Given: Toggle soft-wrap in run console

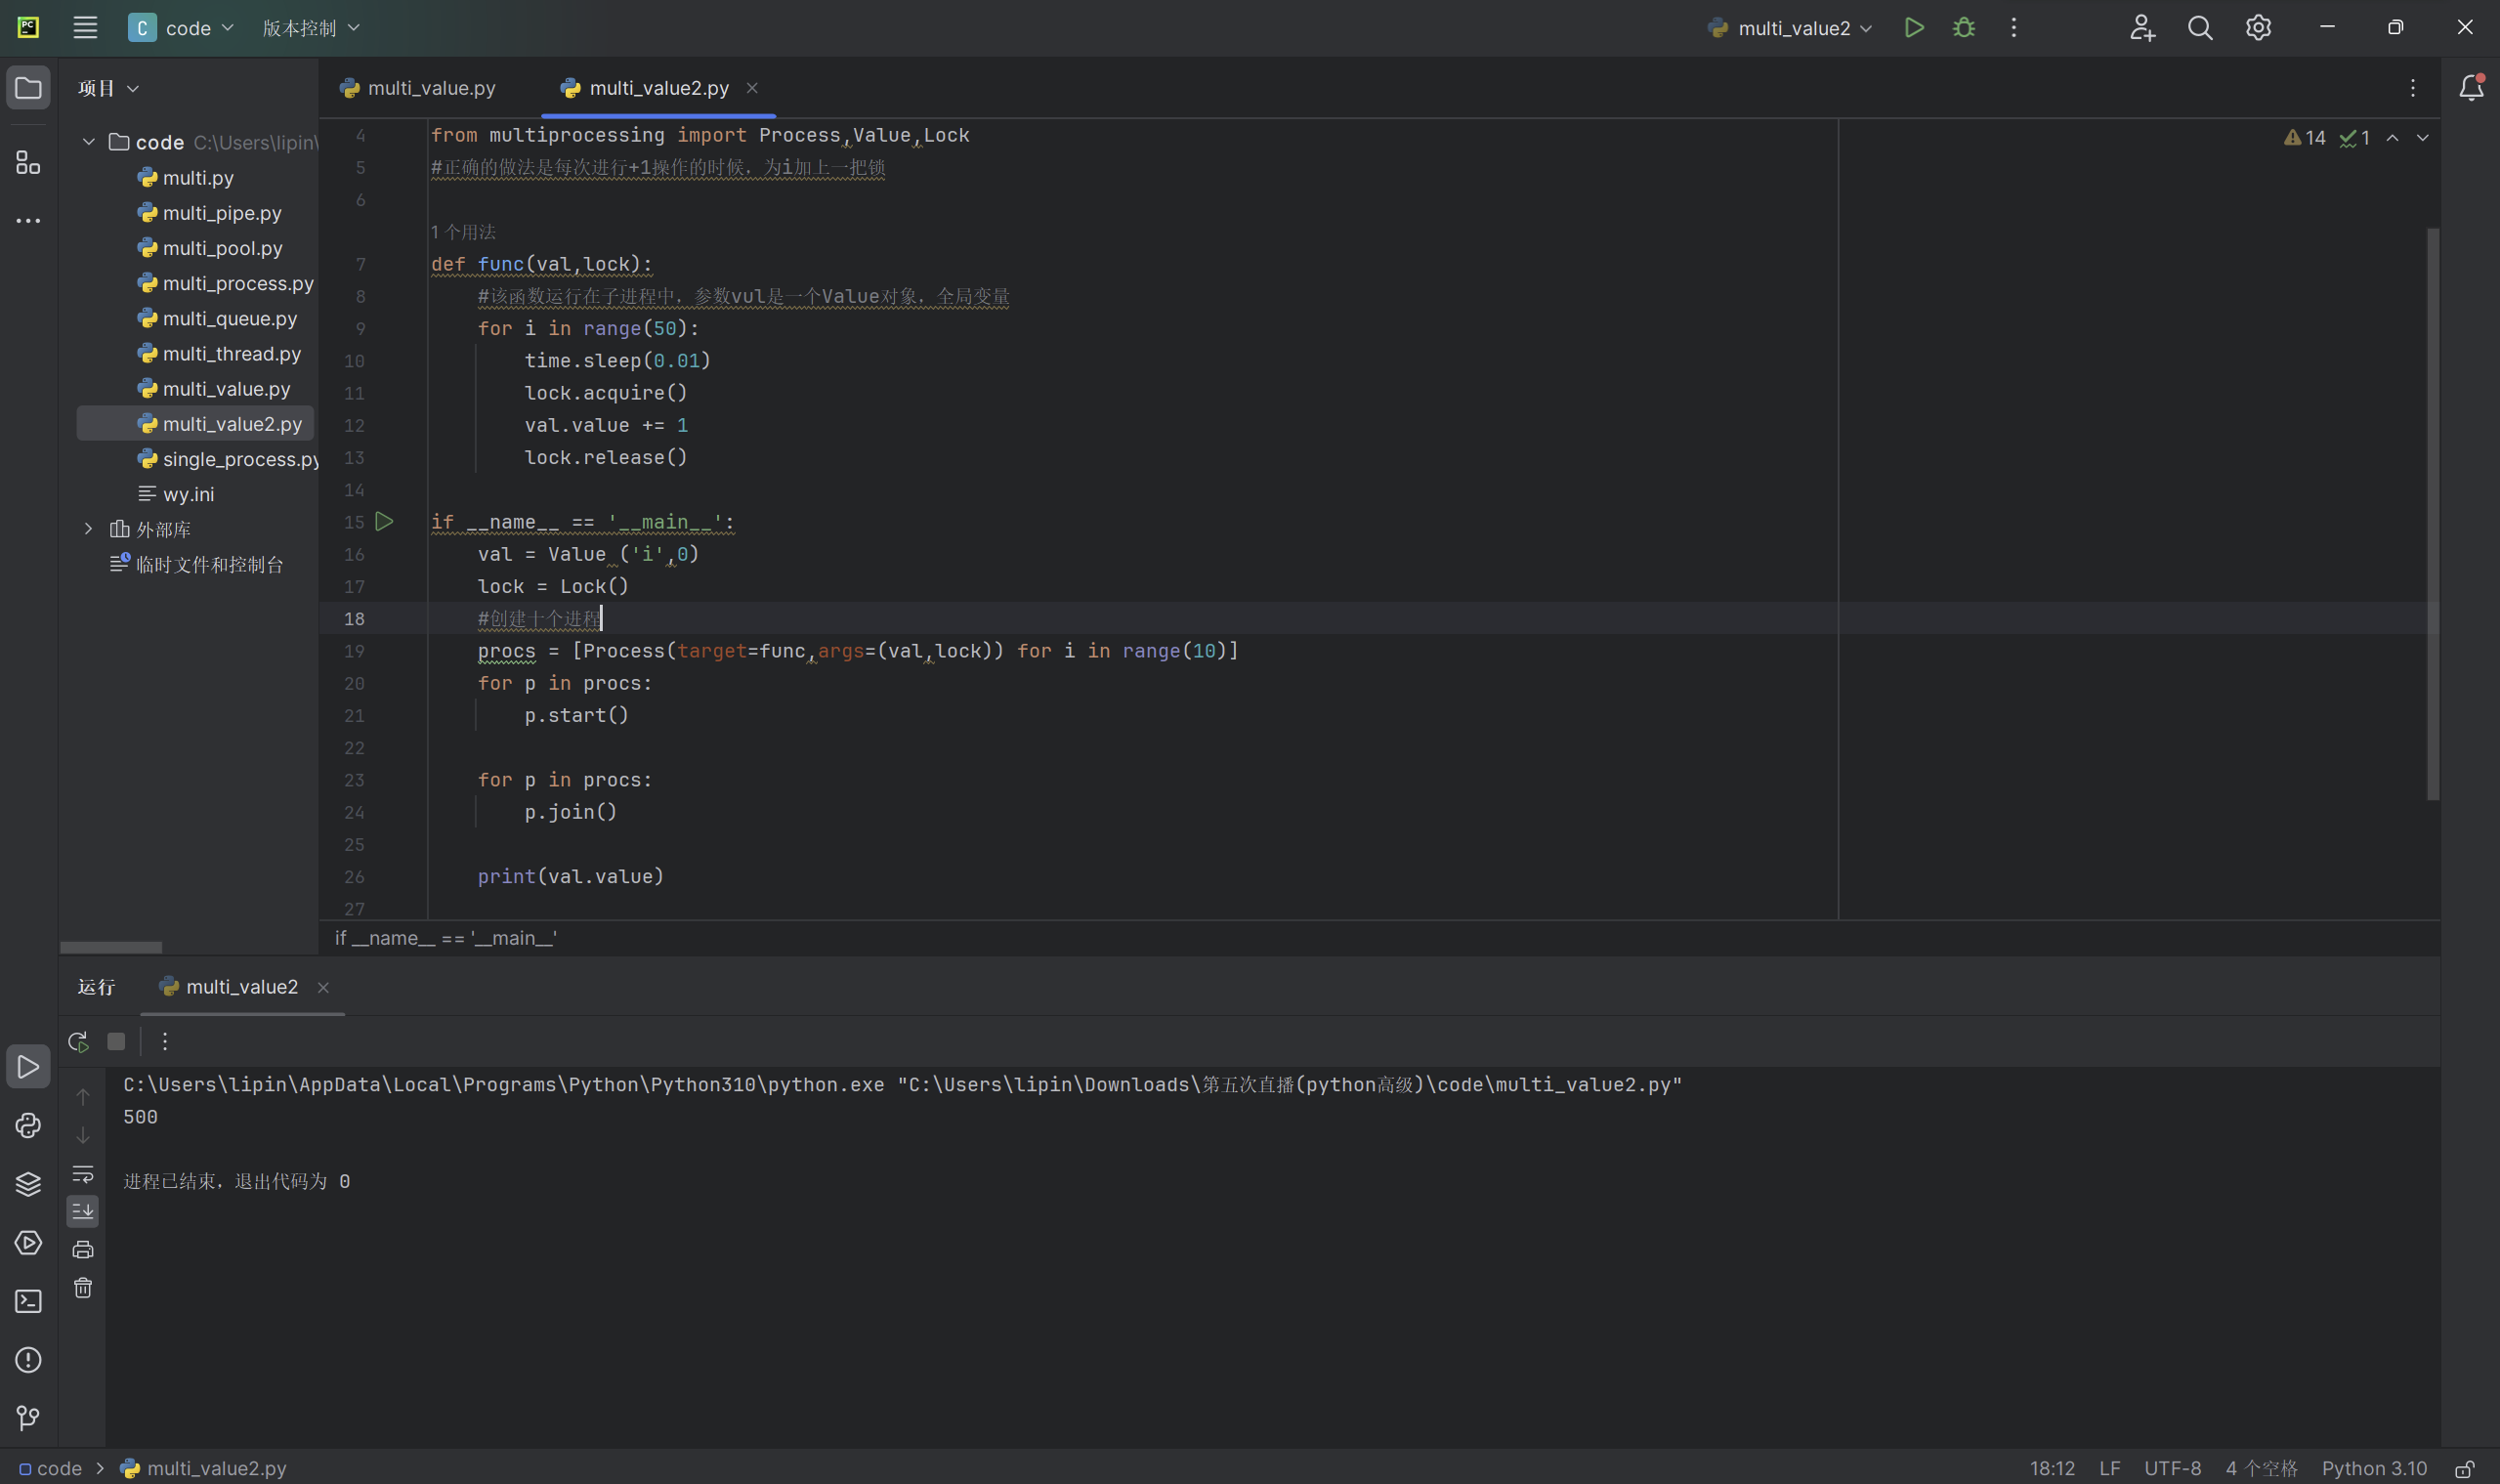Looking at the screenshot, I should pos(83,1173).
